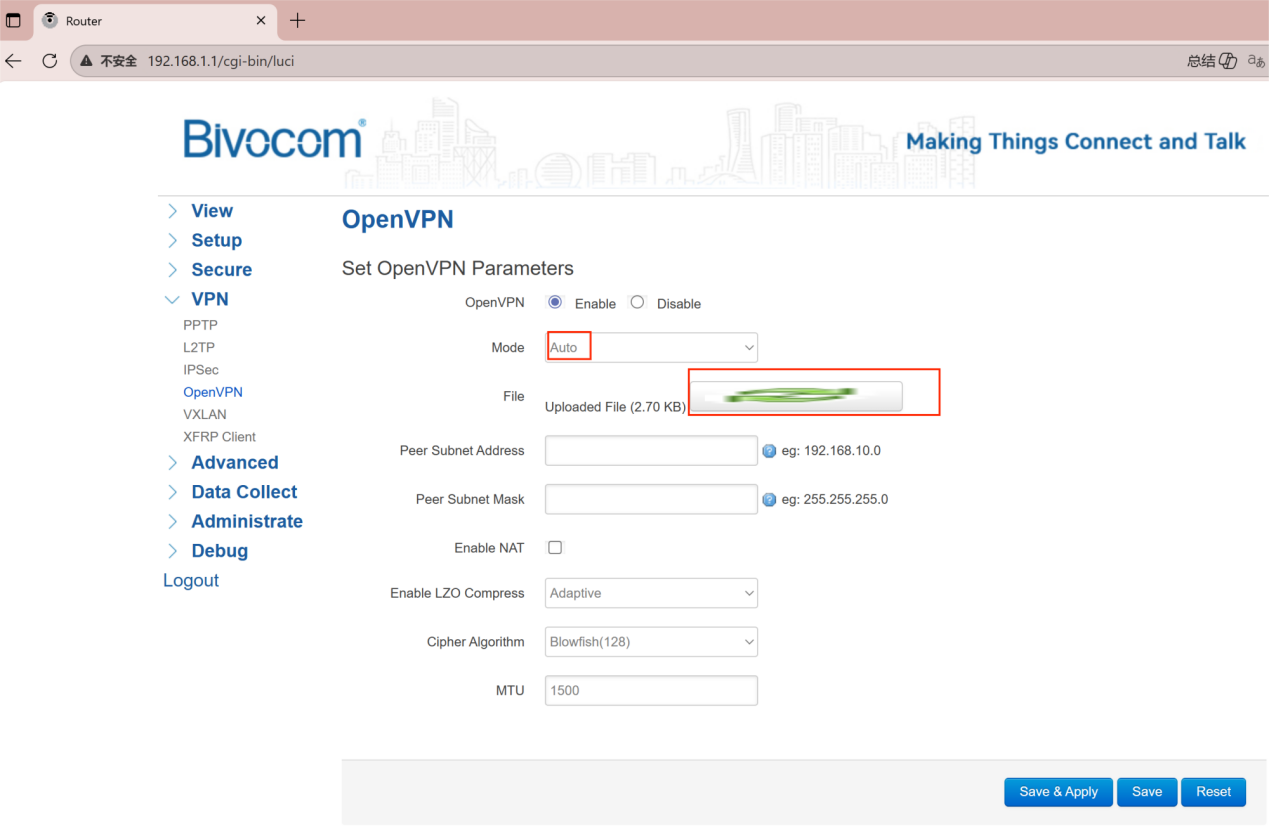
Task: Click the Logout link
Action: 190,580
